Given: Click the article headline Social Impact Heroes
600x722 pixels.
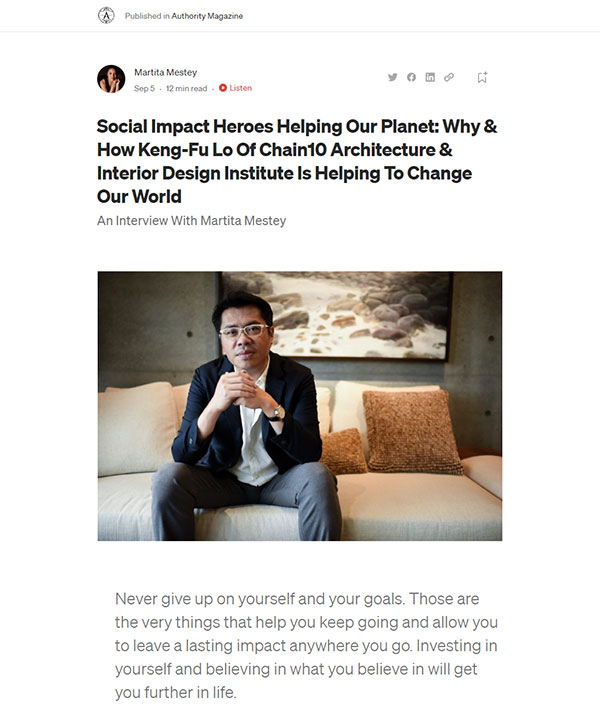Looking at the screenshot, I should [x=297, y=161].
